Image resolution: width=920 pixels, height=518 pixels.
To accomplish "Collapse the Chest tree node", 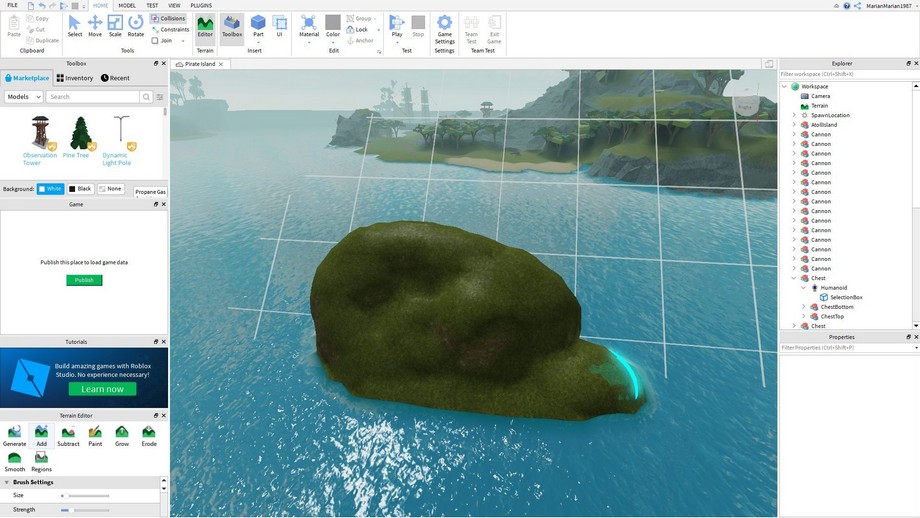I will point(794,278).
